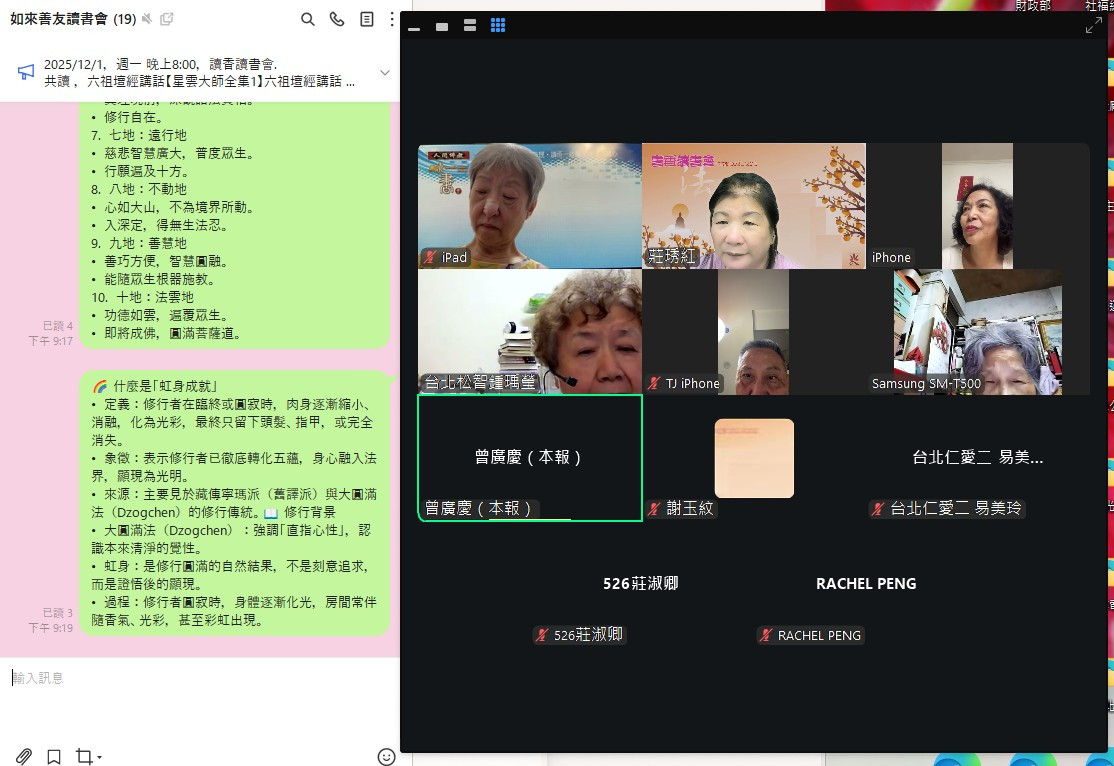Select the 曾廣慶（本報）participant tile
The image size is (1114, 766).
click(x=529, y=457)
